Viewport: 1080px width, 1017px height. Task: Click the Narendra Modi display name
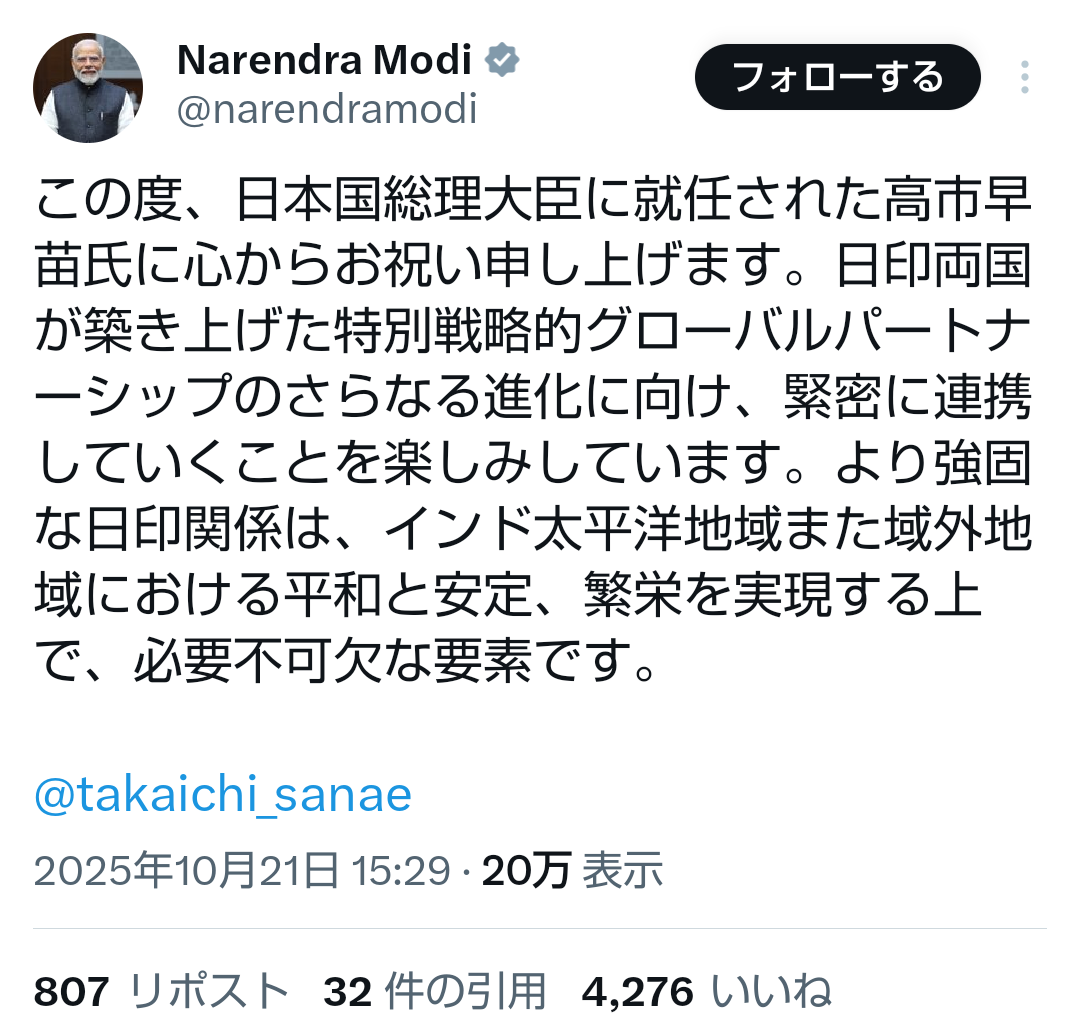(x=324, y=62)
